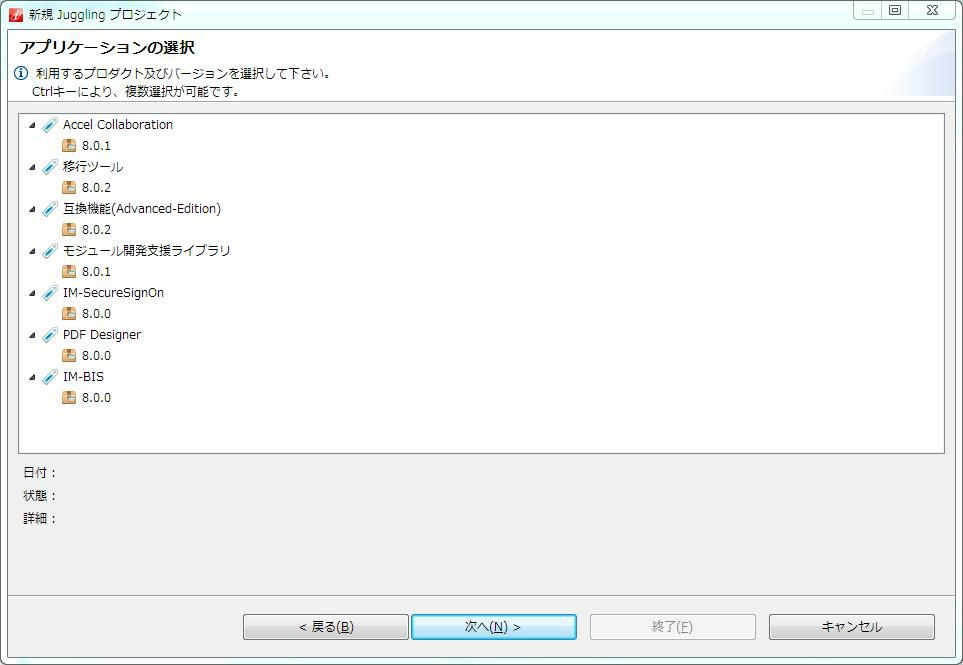Viewport: 963px width, 665px height.
Task: Click the IM-SecureSignOn product icon
Action: point(50,293)
